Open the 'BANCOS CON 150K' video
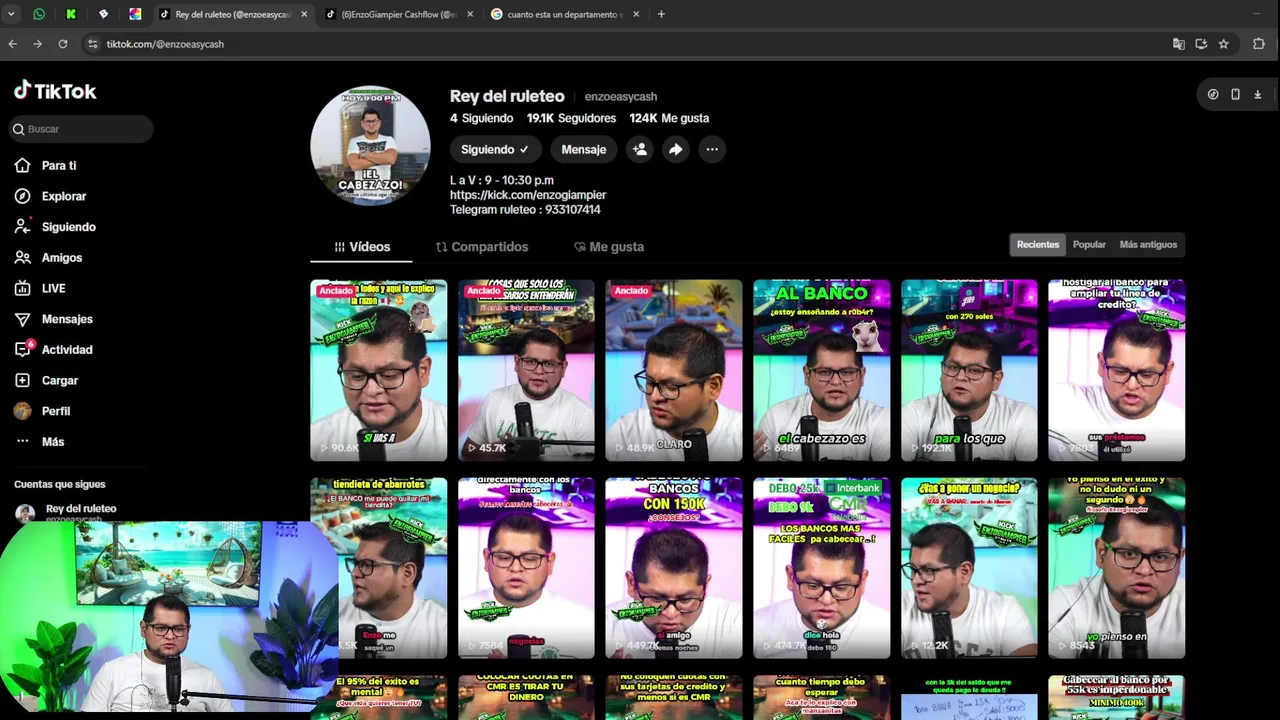Screen dimensions: 1280x720 click(x=674, y=568)
